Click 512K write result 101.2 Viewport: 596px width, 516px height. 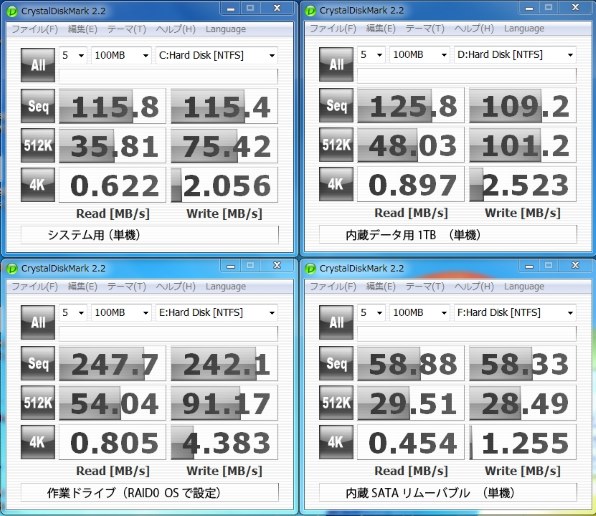[523, 145]
